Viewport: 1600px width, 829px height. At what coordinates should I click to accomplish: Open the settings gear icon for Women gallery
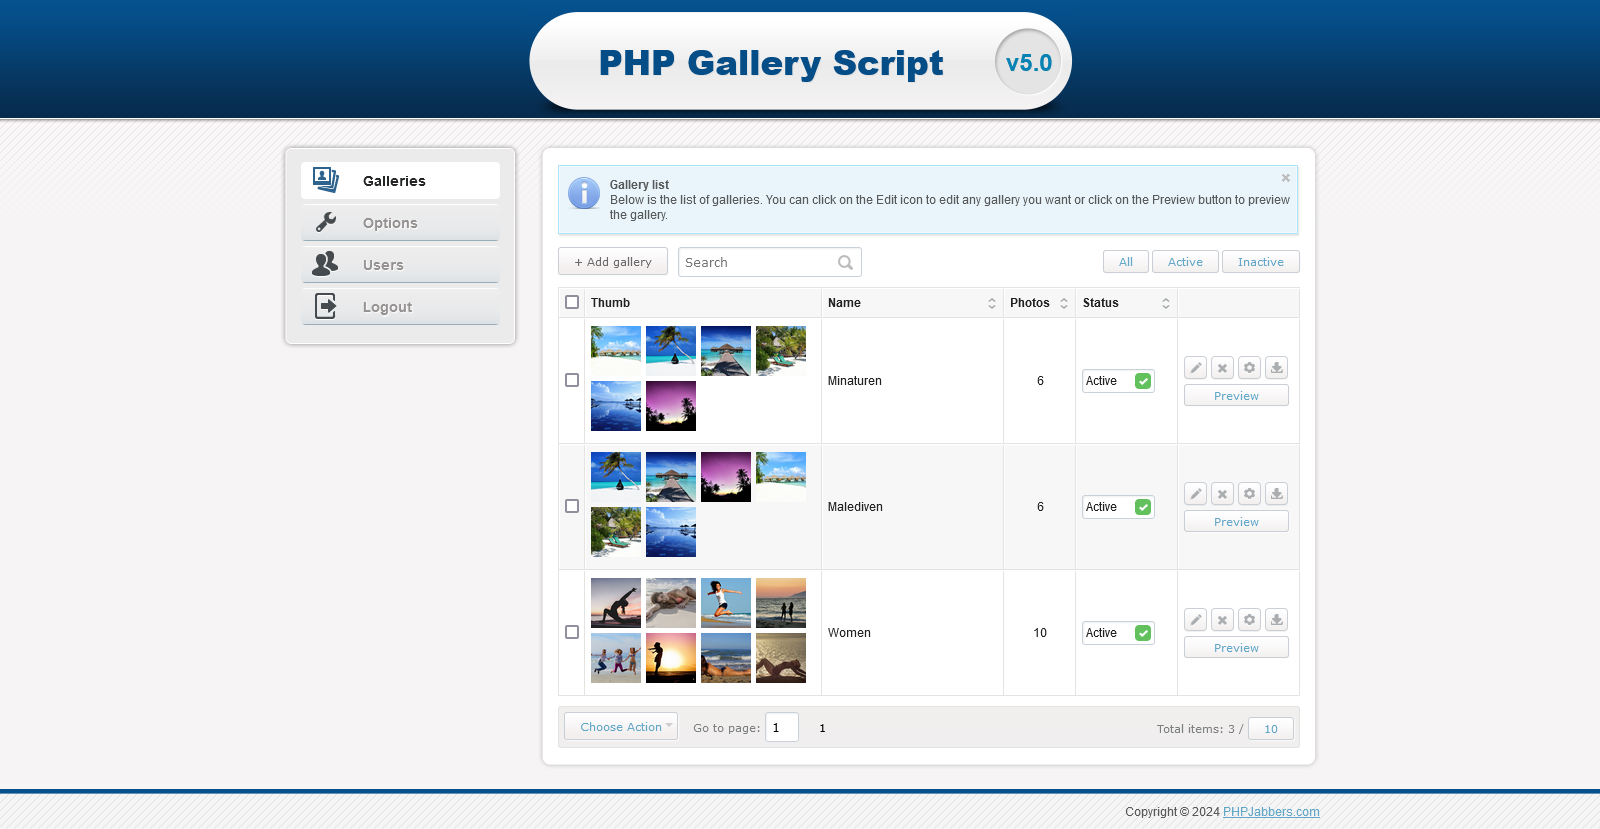coord(1249,620)
